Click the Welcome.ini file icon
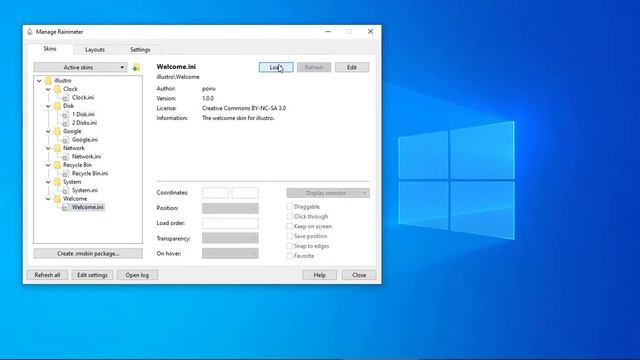640x360 pixels. pyautogui.click(x=65, y=207)
